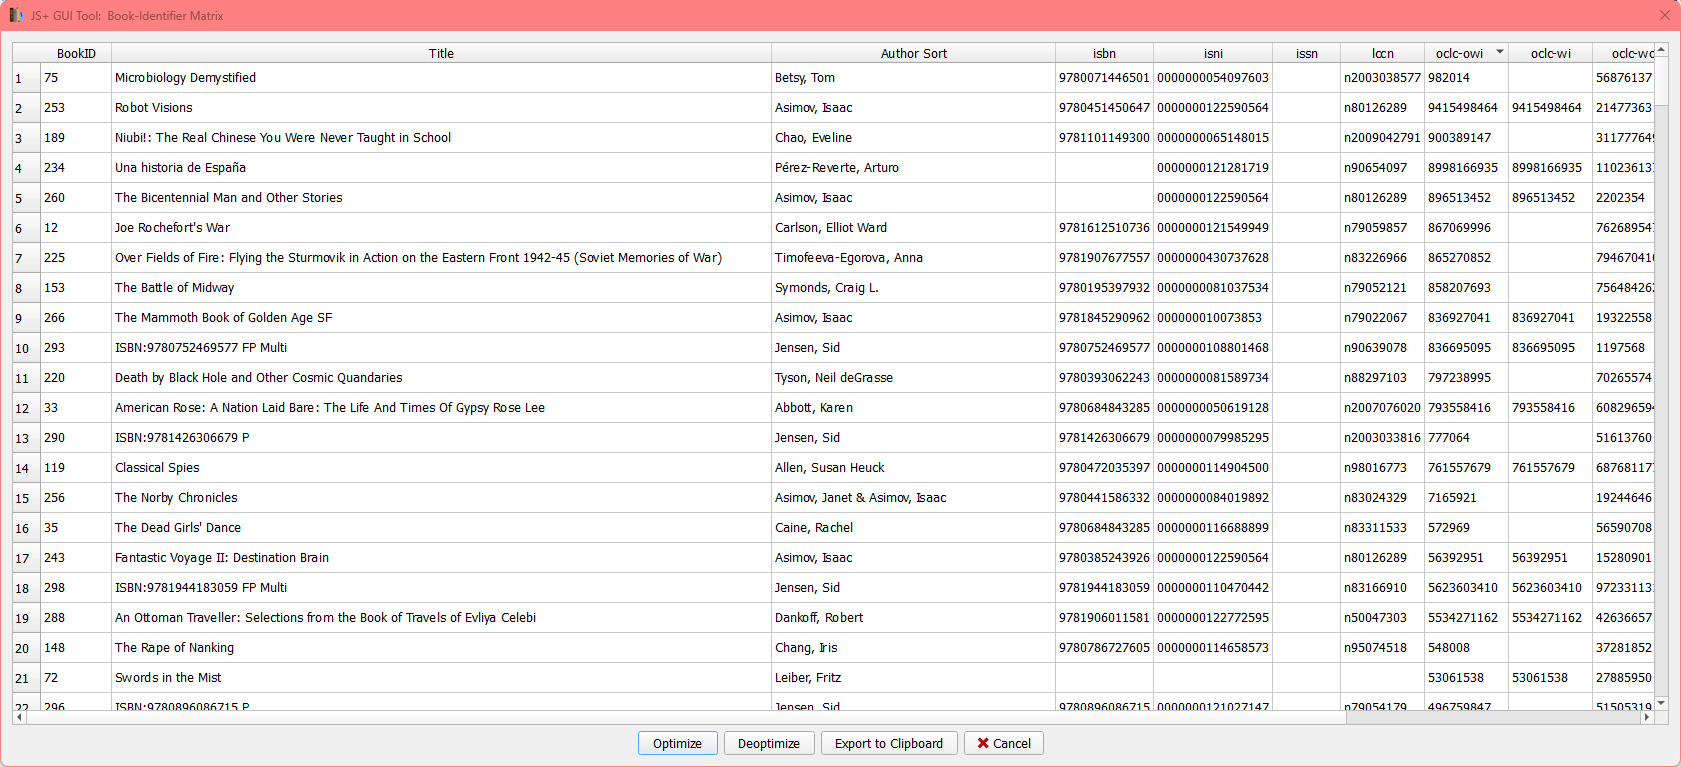Click the oclc-wi column header
The image size is (1681, 767).
tap(1551, 53)
